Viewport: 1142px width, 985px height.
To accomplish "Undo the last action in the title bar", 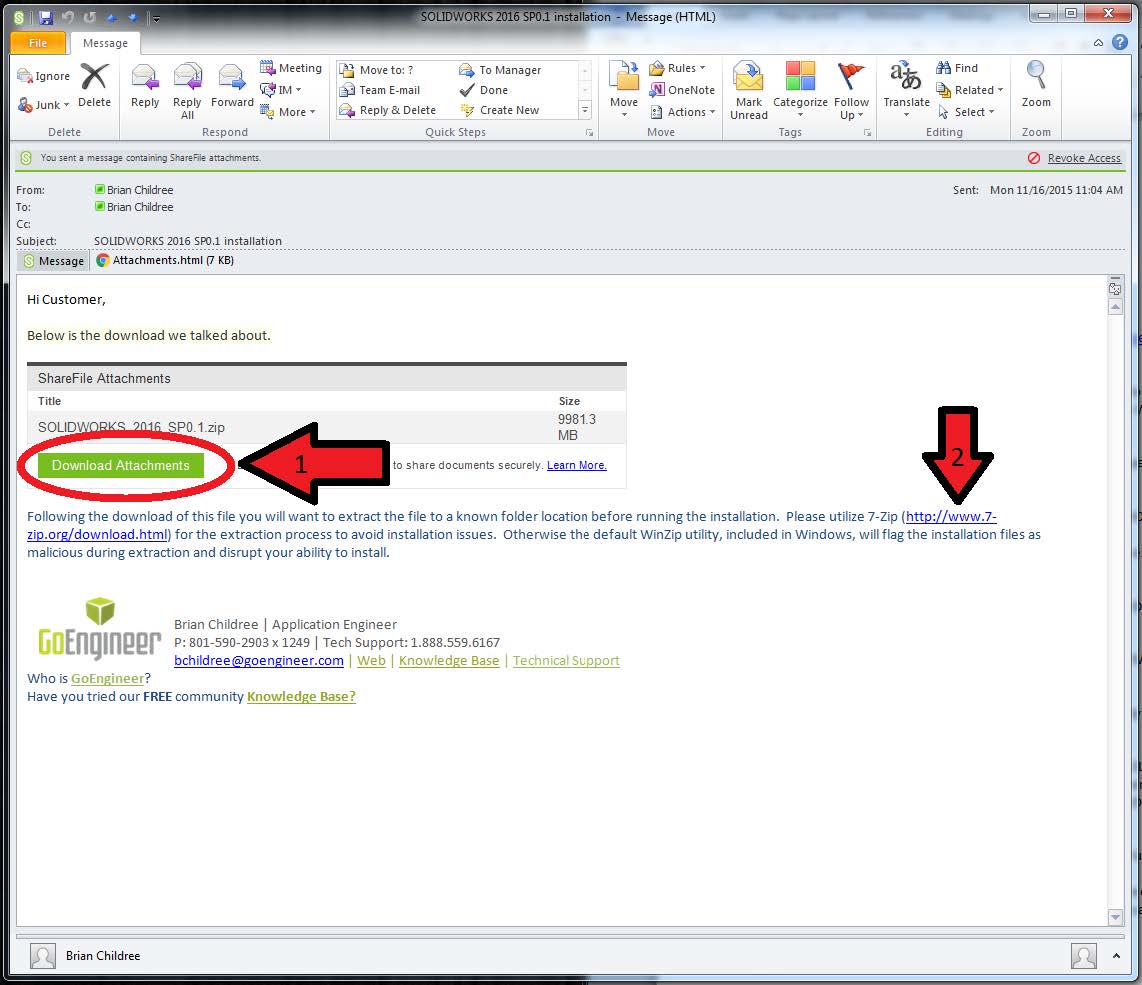I will [x=68, y=17].
